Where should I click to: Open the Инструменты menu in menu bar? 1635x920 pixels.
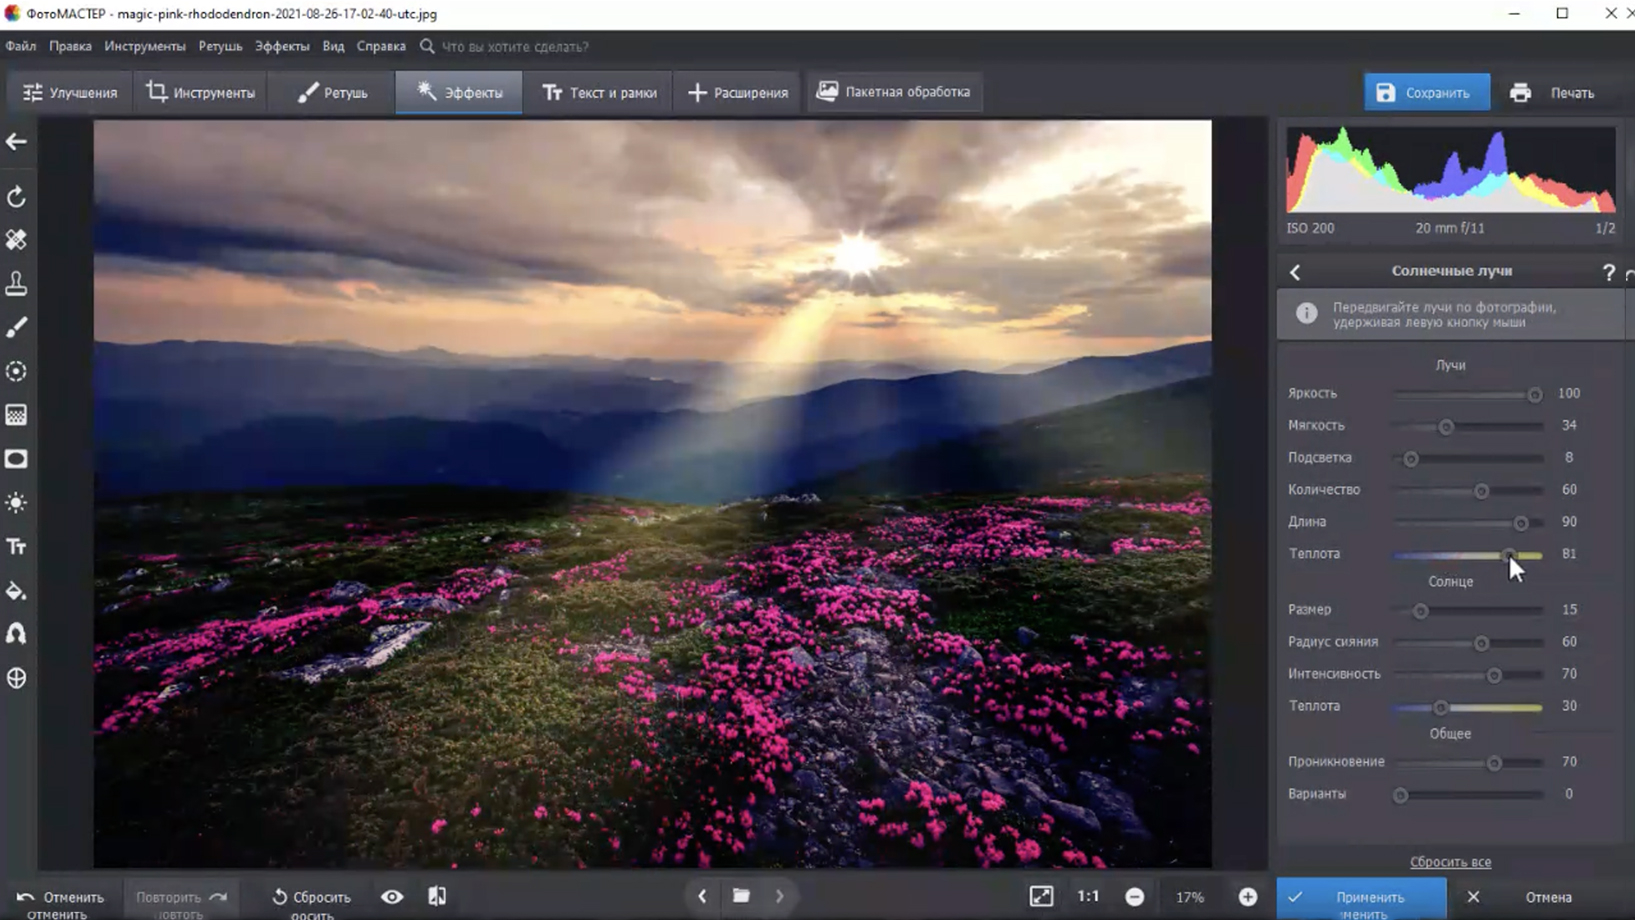(145, 46)
